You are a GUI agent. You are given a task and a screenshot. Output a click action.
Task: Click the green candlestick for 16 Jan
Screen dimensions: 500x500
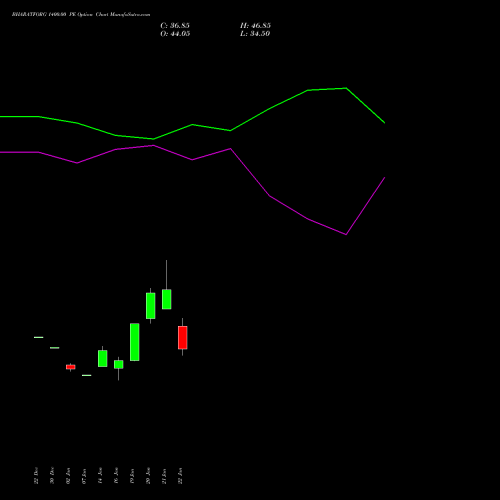coord(119,364)
